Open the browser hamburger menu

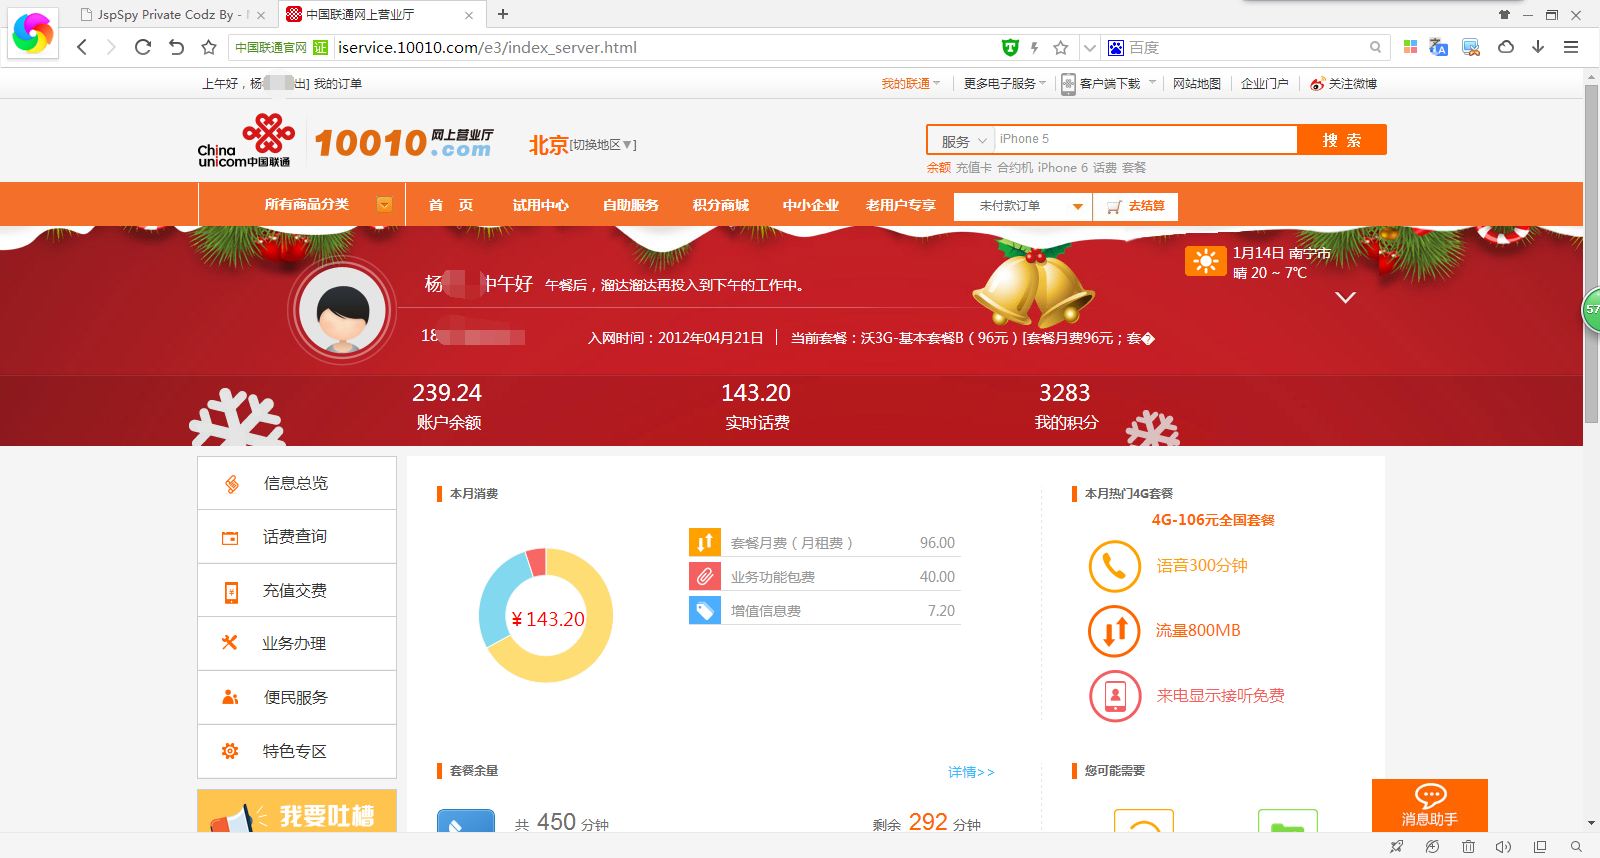coord(1571,47)
